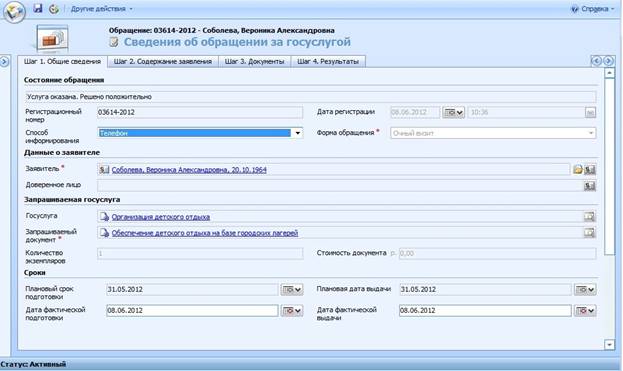Click the Дата фактической подготовки date field
The height and width of the screenshot is (371, 623).
point(192,311)
